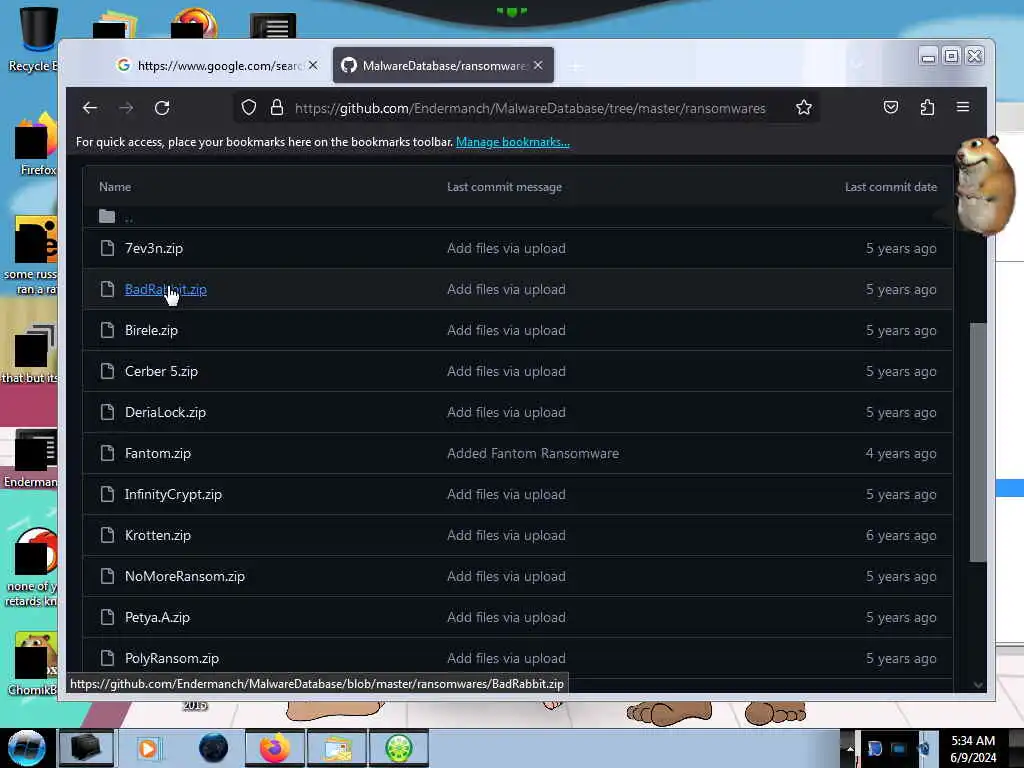Show hidden system tray icons arrow
Image resolution: width=1024 pixels, height=768 pixels.
click(850, 748)
